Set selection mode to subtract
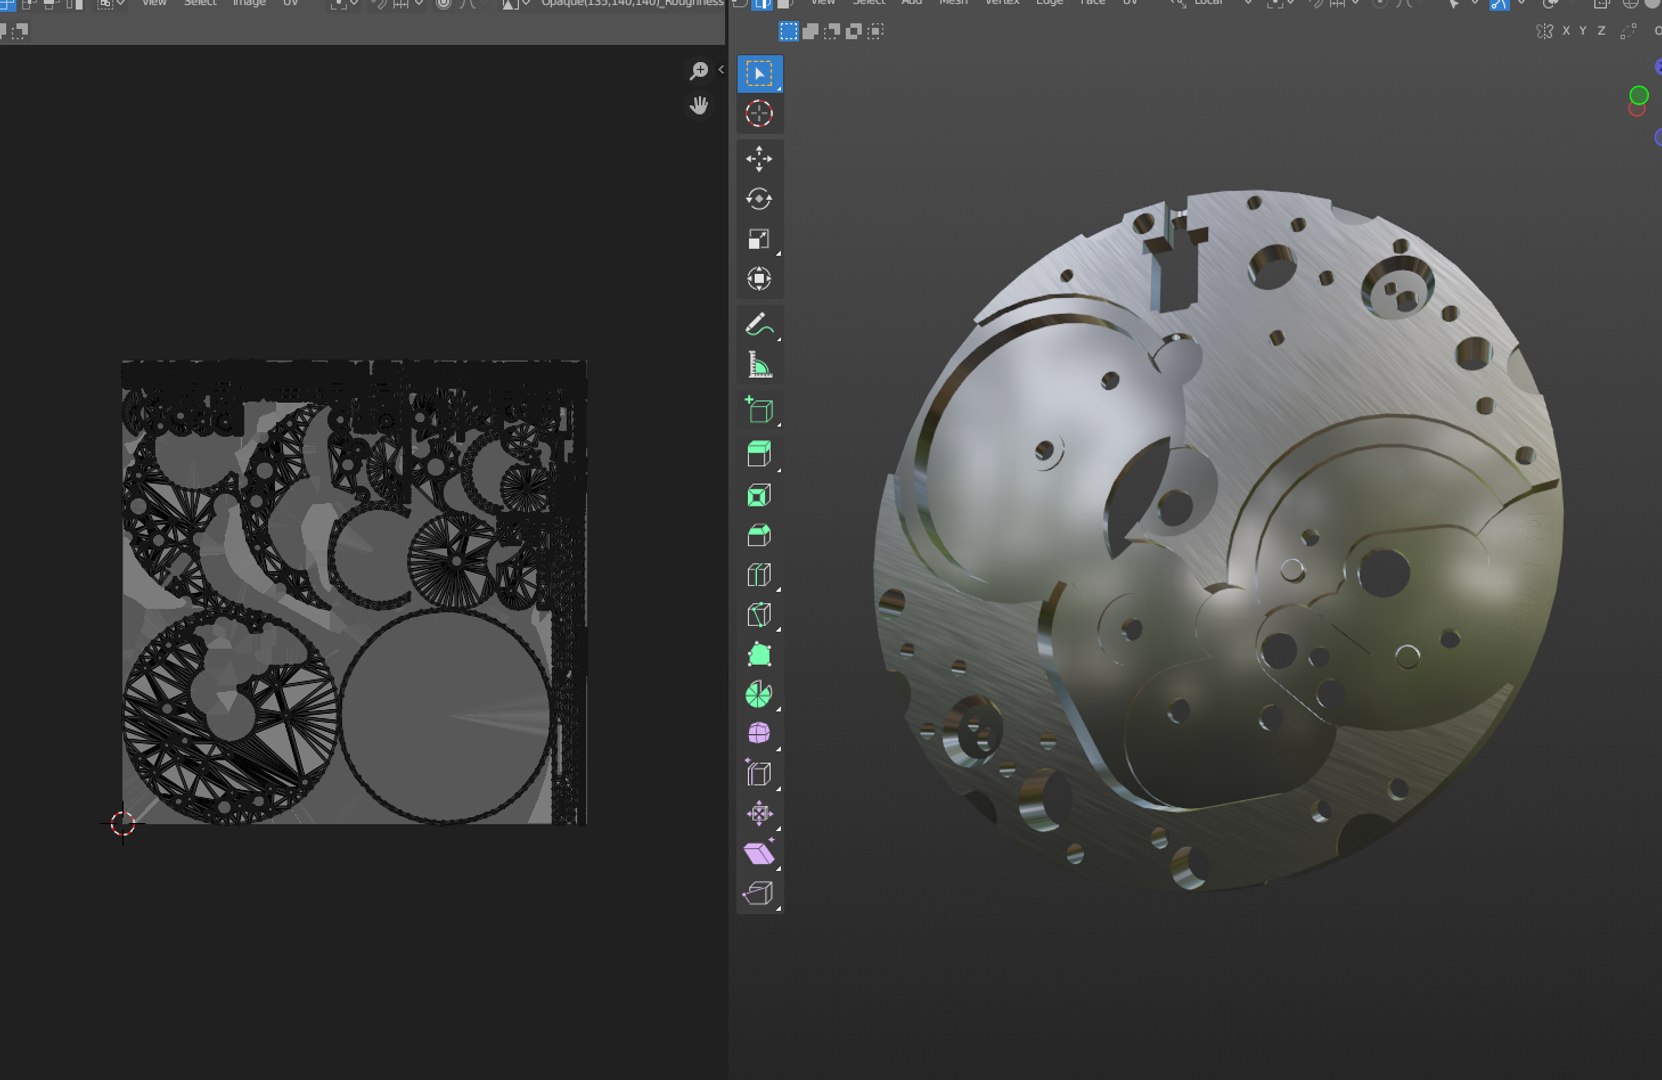The width and height of the screenshot is (1662, 1080). (832, 32)
